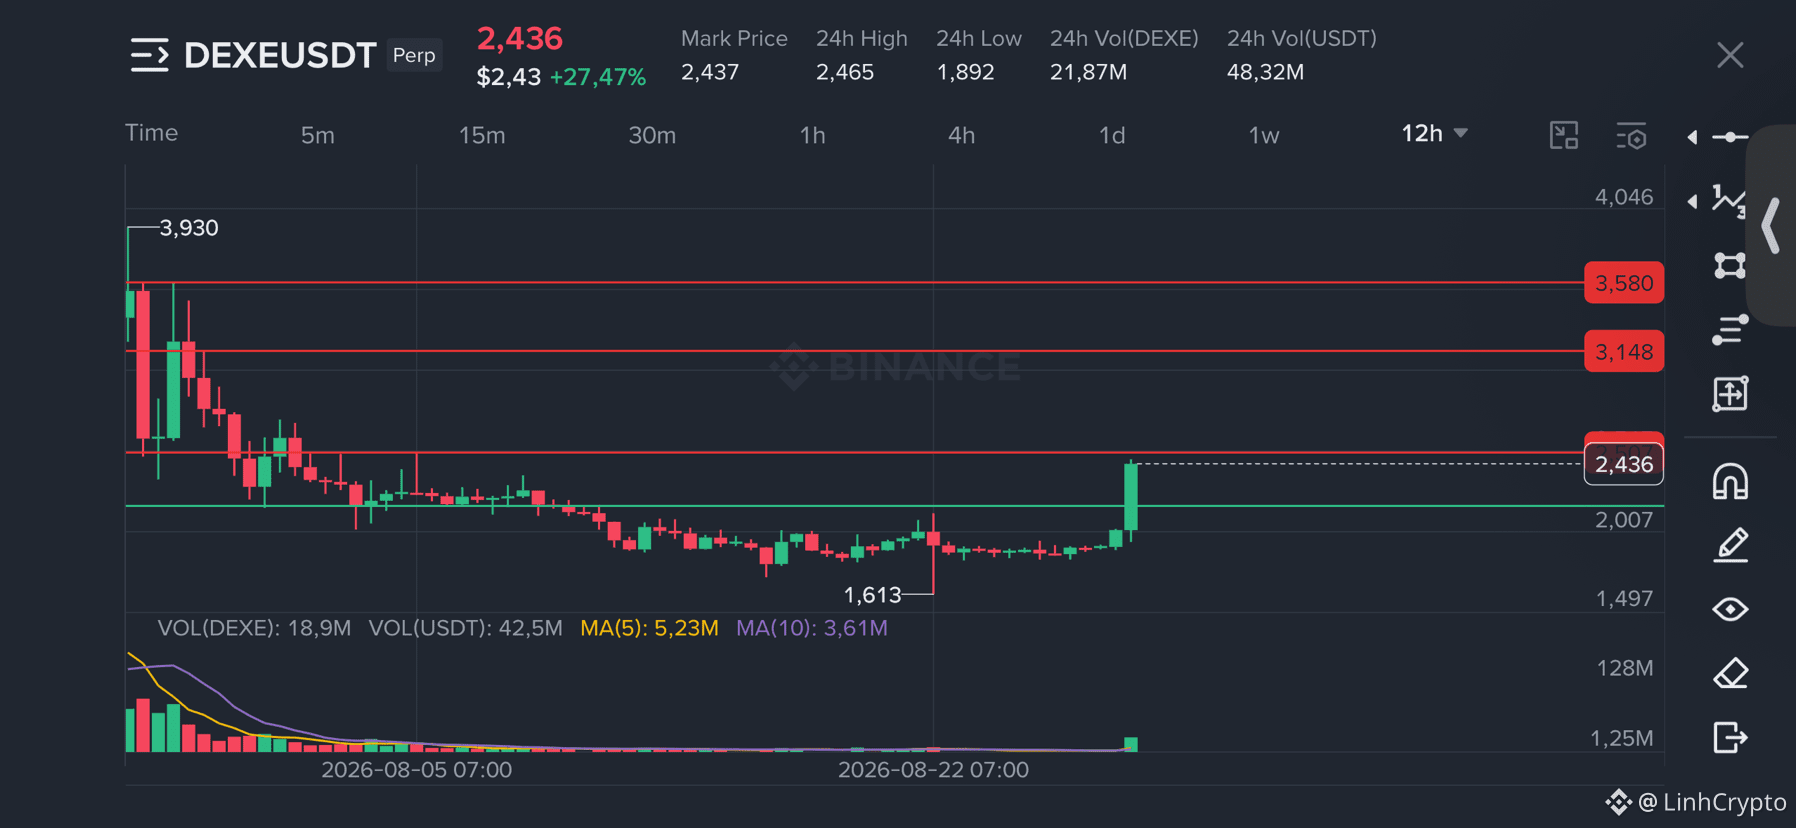This screenshot has height=828, width=1796.
Task: Open the chart layout icon
Action: (x=1564, y=135)
